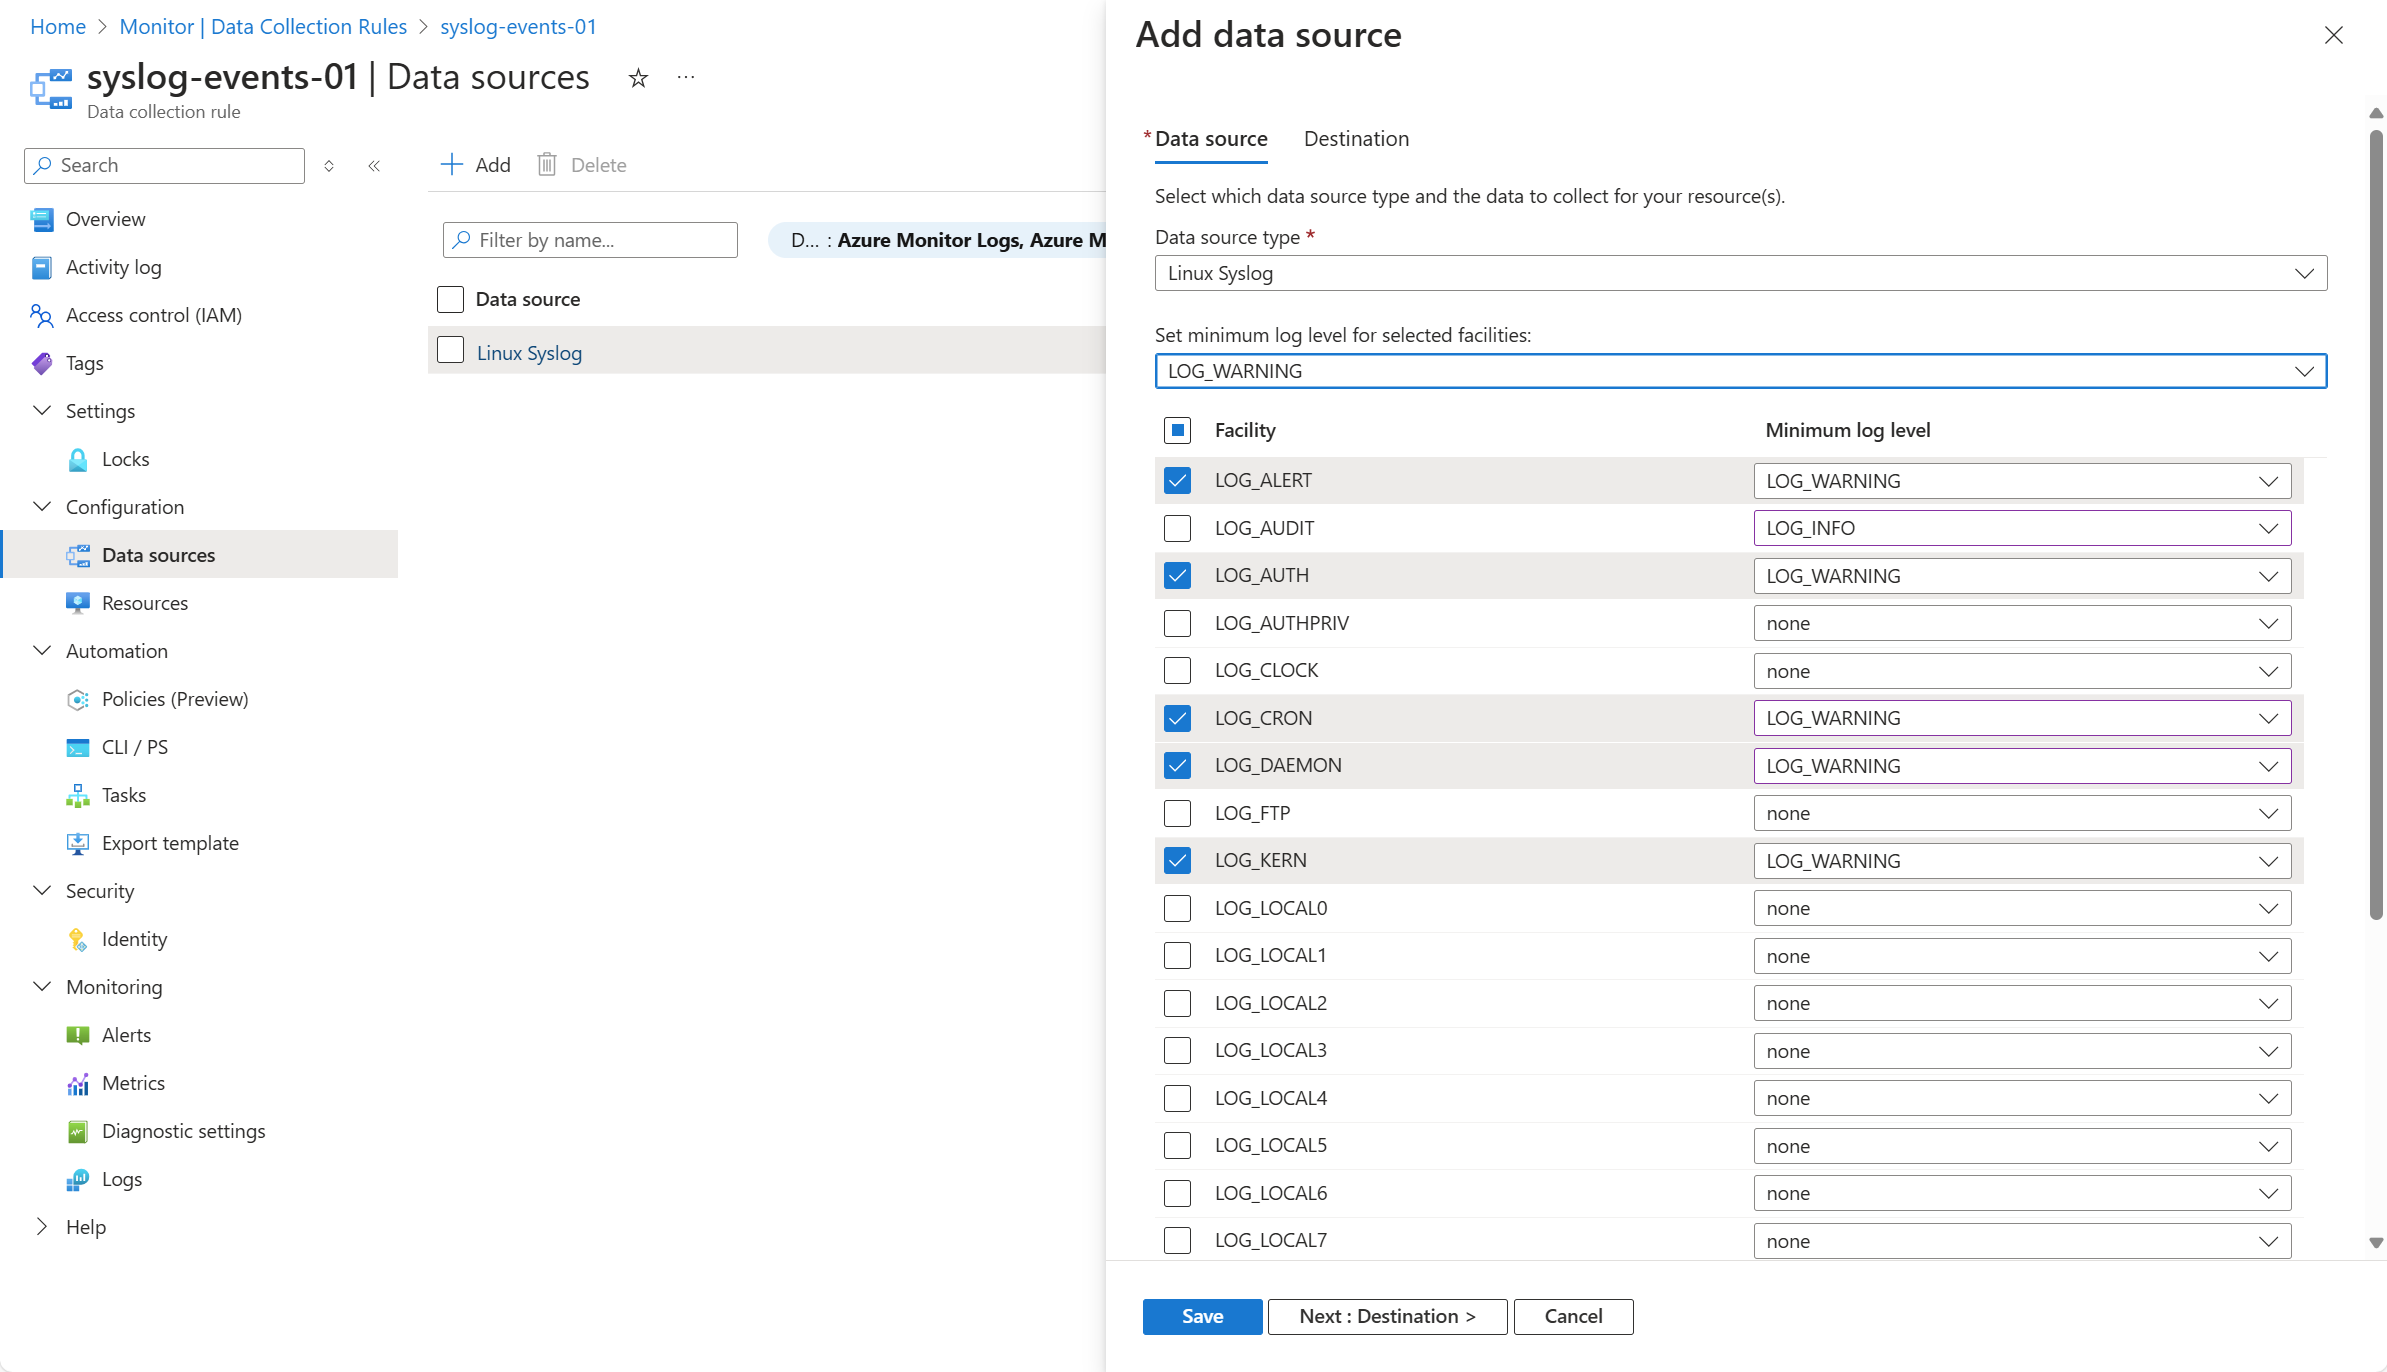2387x1372 pixels.
Task: Open Resources in Configuration menu
Action: [x=145, y=603]
